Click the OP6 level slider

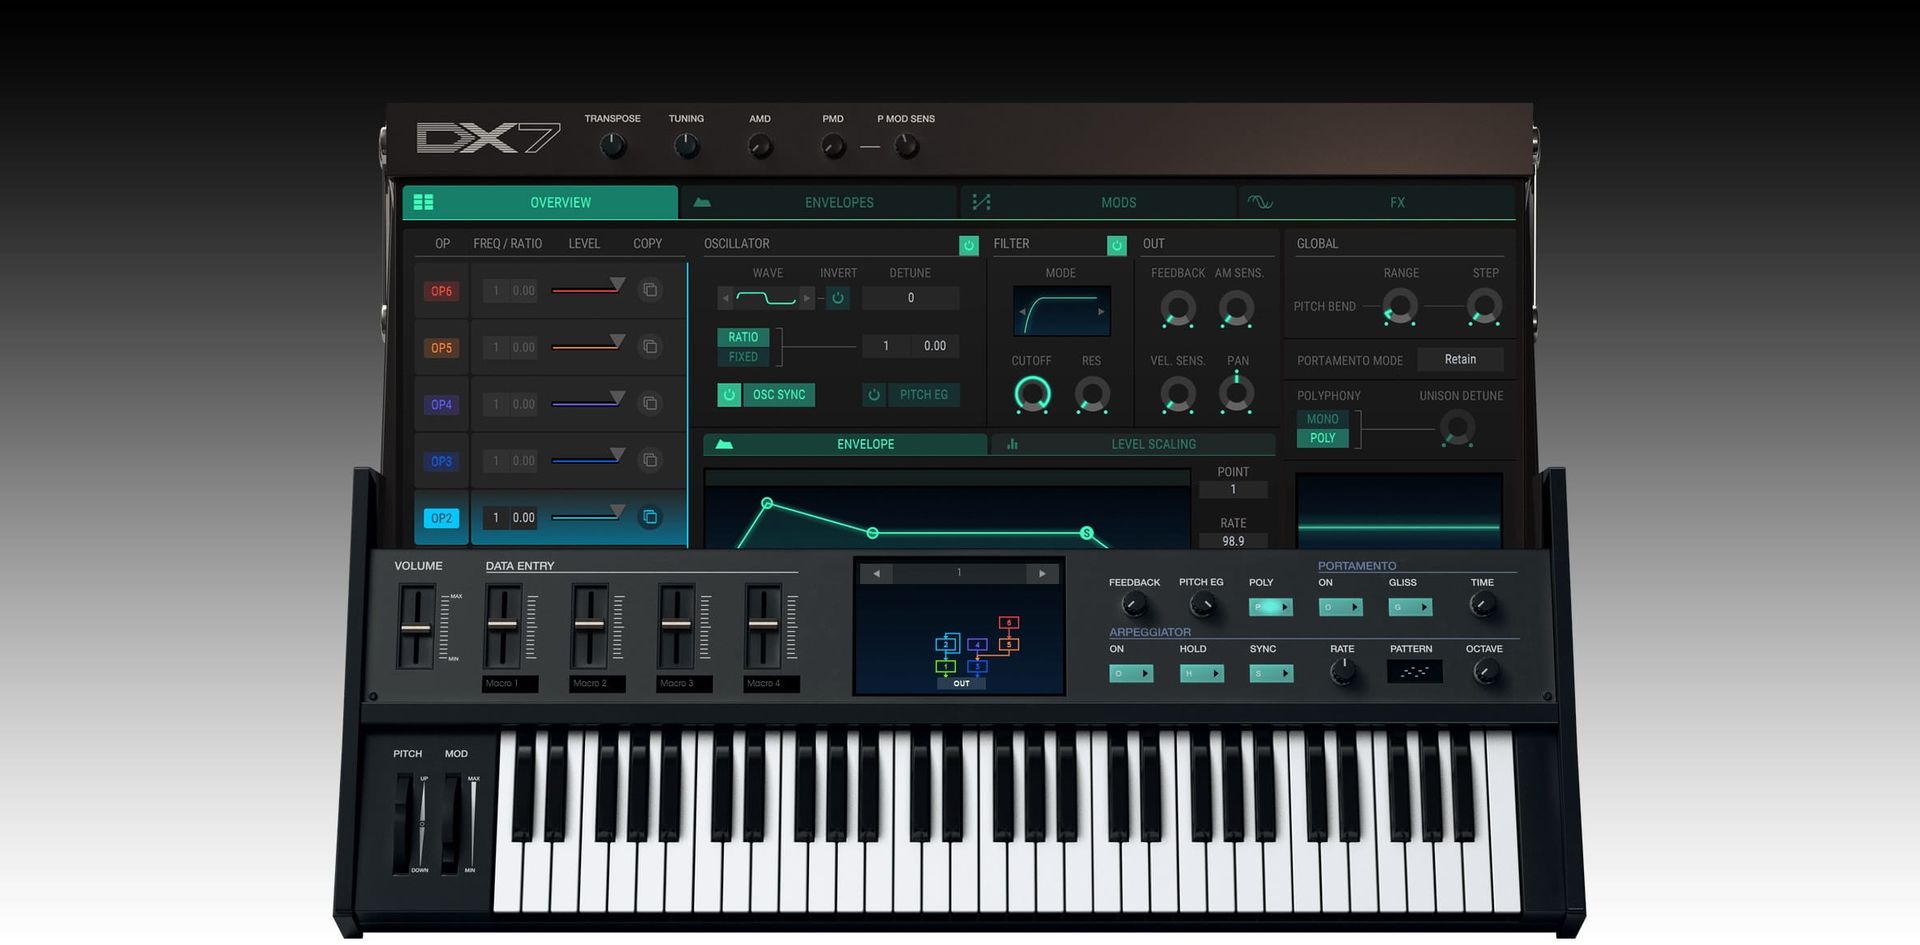point(588,289)
